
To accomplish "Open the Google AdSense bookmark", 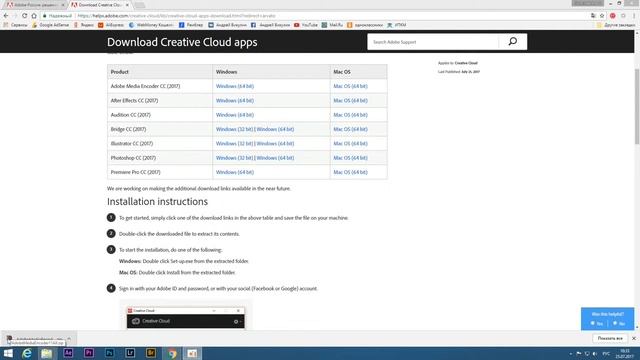I will [x=51, y=25].
